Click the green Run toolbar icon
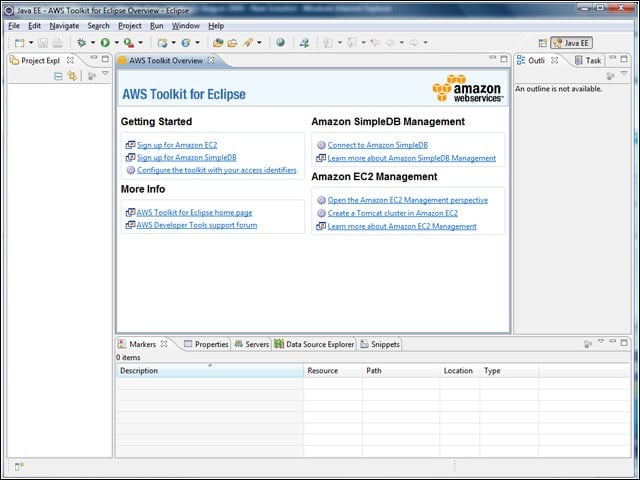This screenshot has width=640, height=480. [105, 42]
